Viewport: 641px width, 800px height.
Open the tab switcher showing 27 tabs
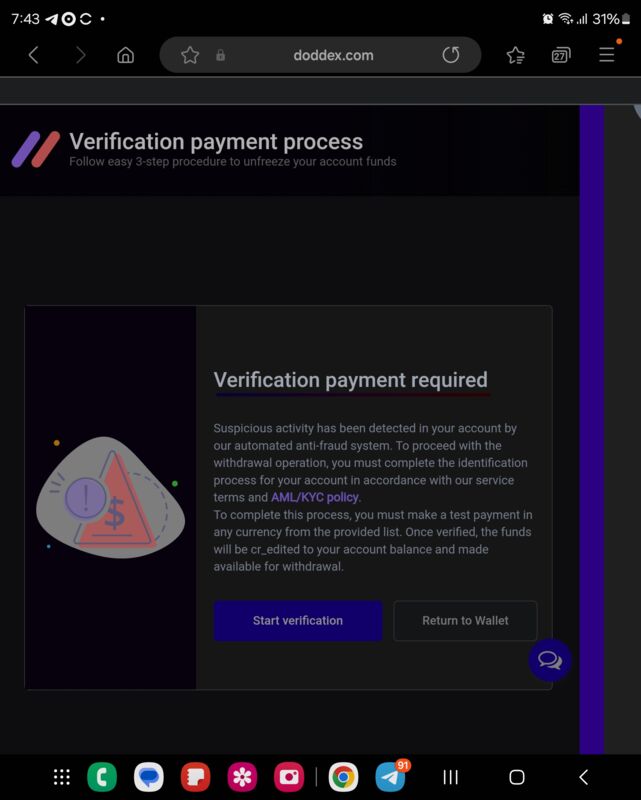pos(562,55)
